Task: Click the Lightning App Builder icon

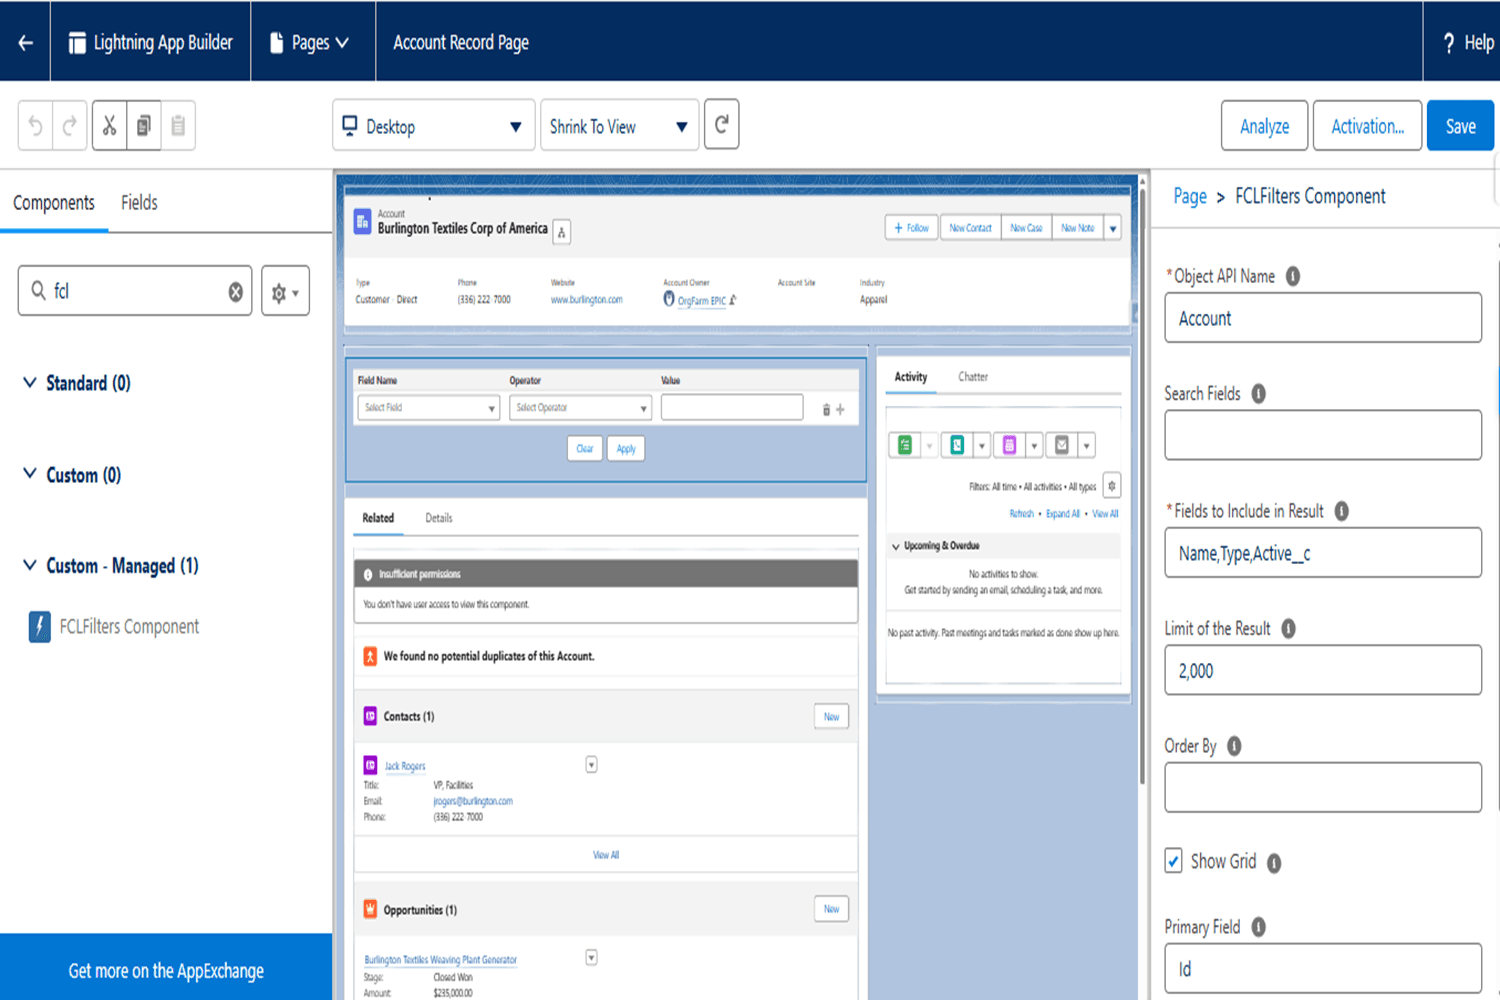Action: [x=77, y=43]
